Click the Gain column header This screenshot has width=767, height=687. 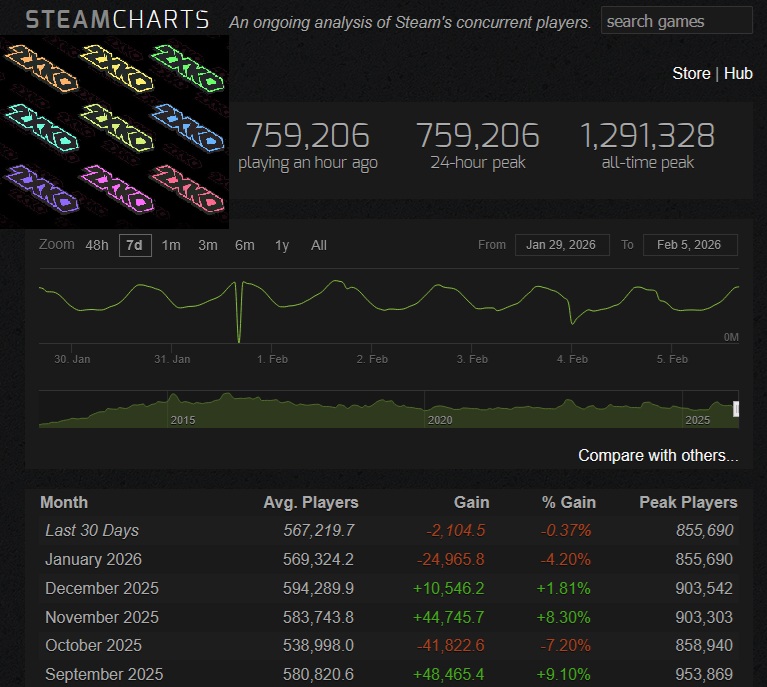click(472, 503)
